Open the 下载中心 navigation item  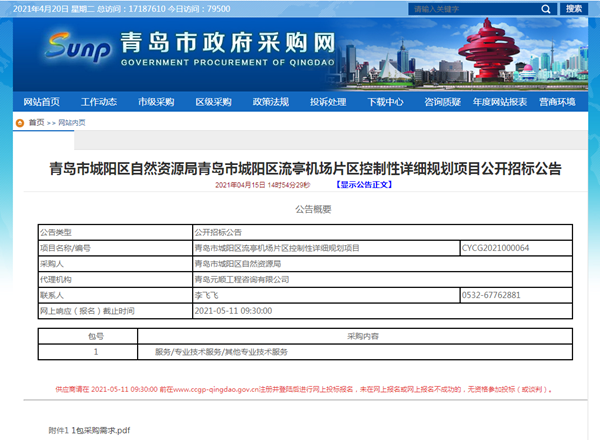[385, 102]
